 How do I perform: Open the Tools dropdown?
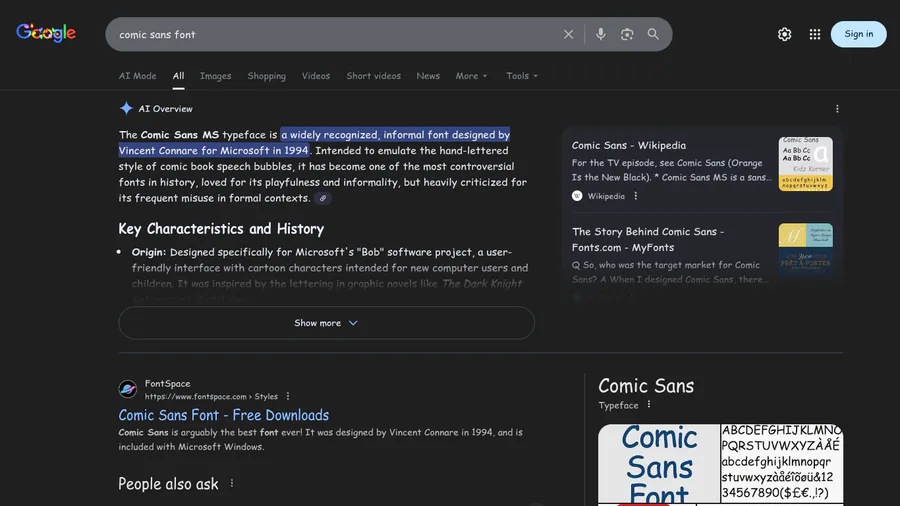[x=522, y=76]
